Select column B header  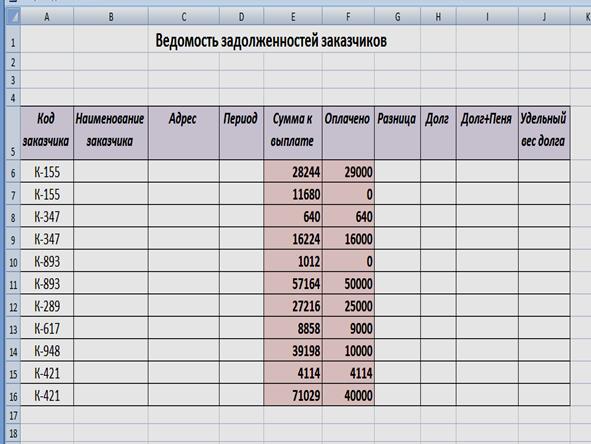pyautogui.click(x=111, y=17)
